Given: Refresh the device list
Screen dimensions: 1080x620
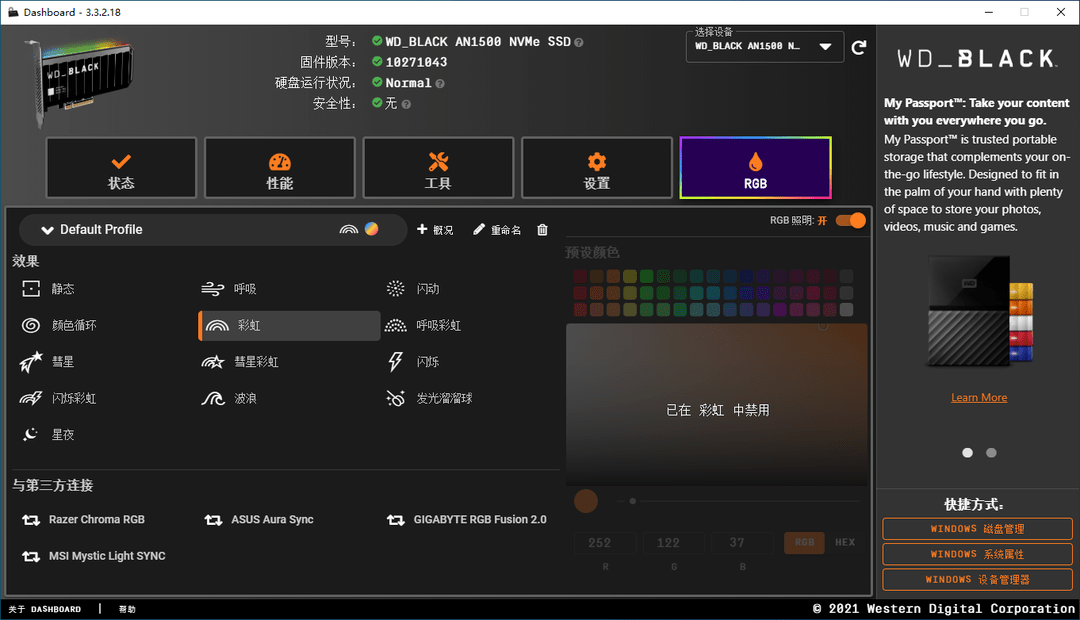Looking at the screenshot, I should pos(859,48).
